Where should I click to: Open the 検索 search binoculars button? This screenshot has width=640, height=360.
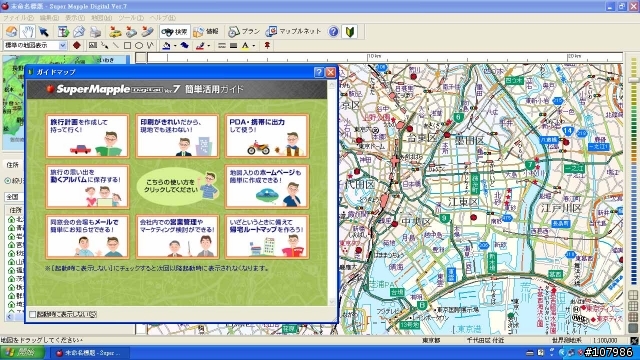coord(174,31)
